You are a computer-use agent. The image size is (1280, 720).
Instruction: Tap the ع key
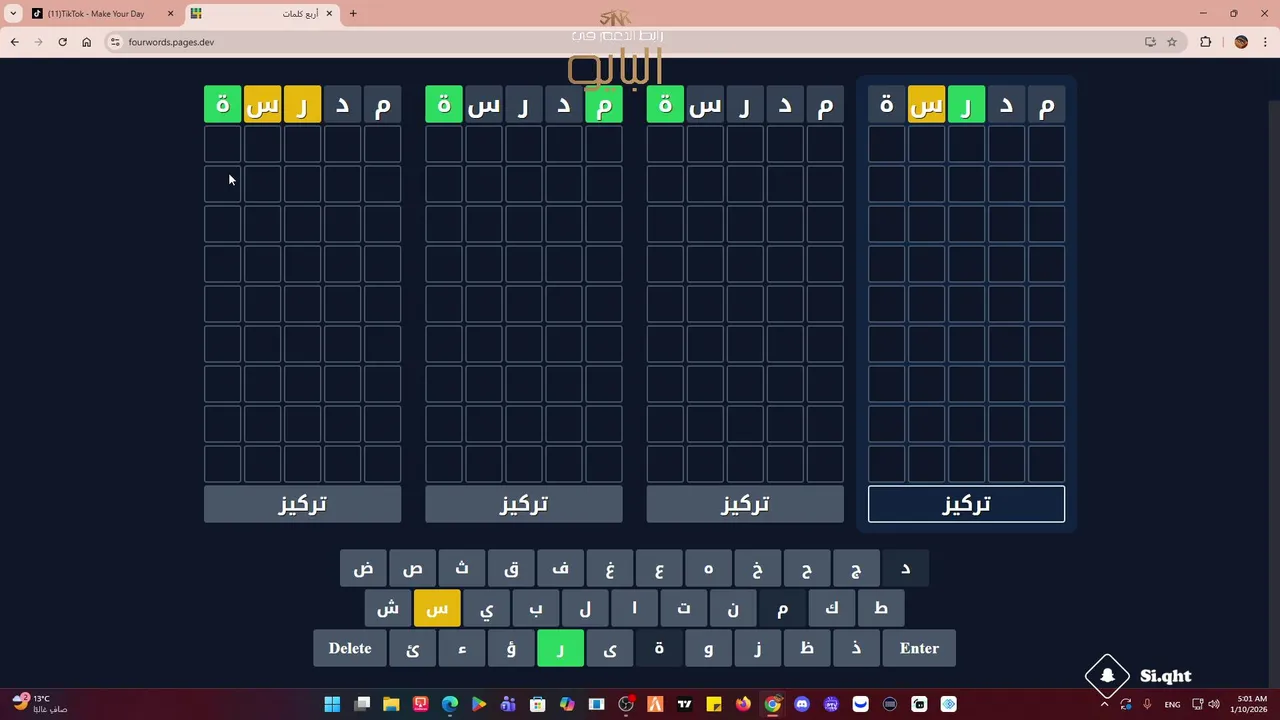(x=659, y=568)
